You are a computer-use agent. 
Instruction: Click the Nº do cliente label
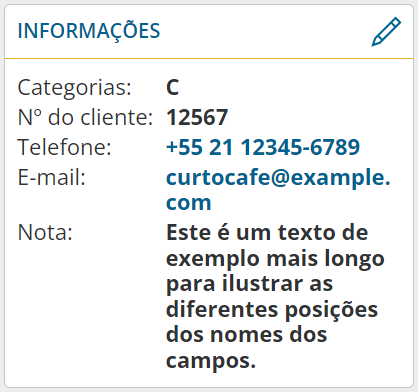(x=85, y=117)
